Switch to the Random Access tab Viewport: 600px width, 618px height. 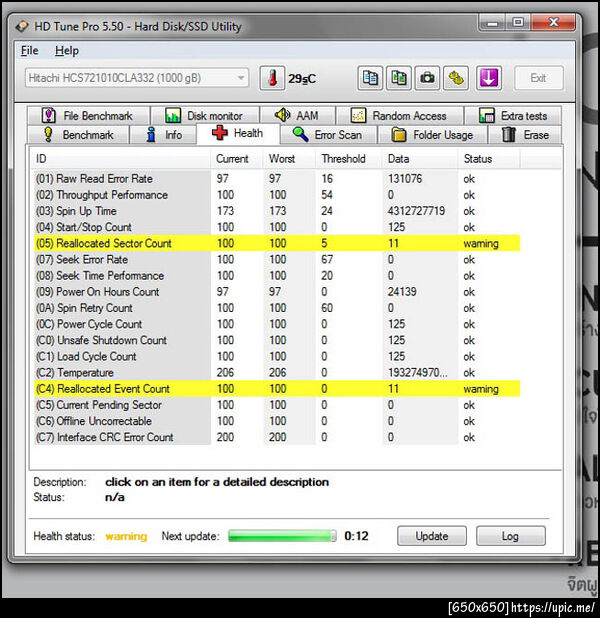click(399, 115)
